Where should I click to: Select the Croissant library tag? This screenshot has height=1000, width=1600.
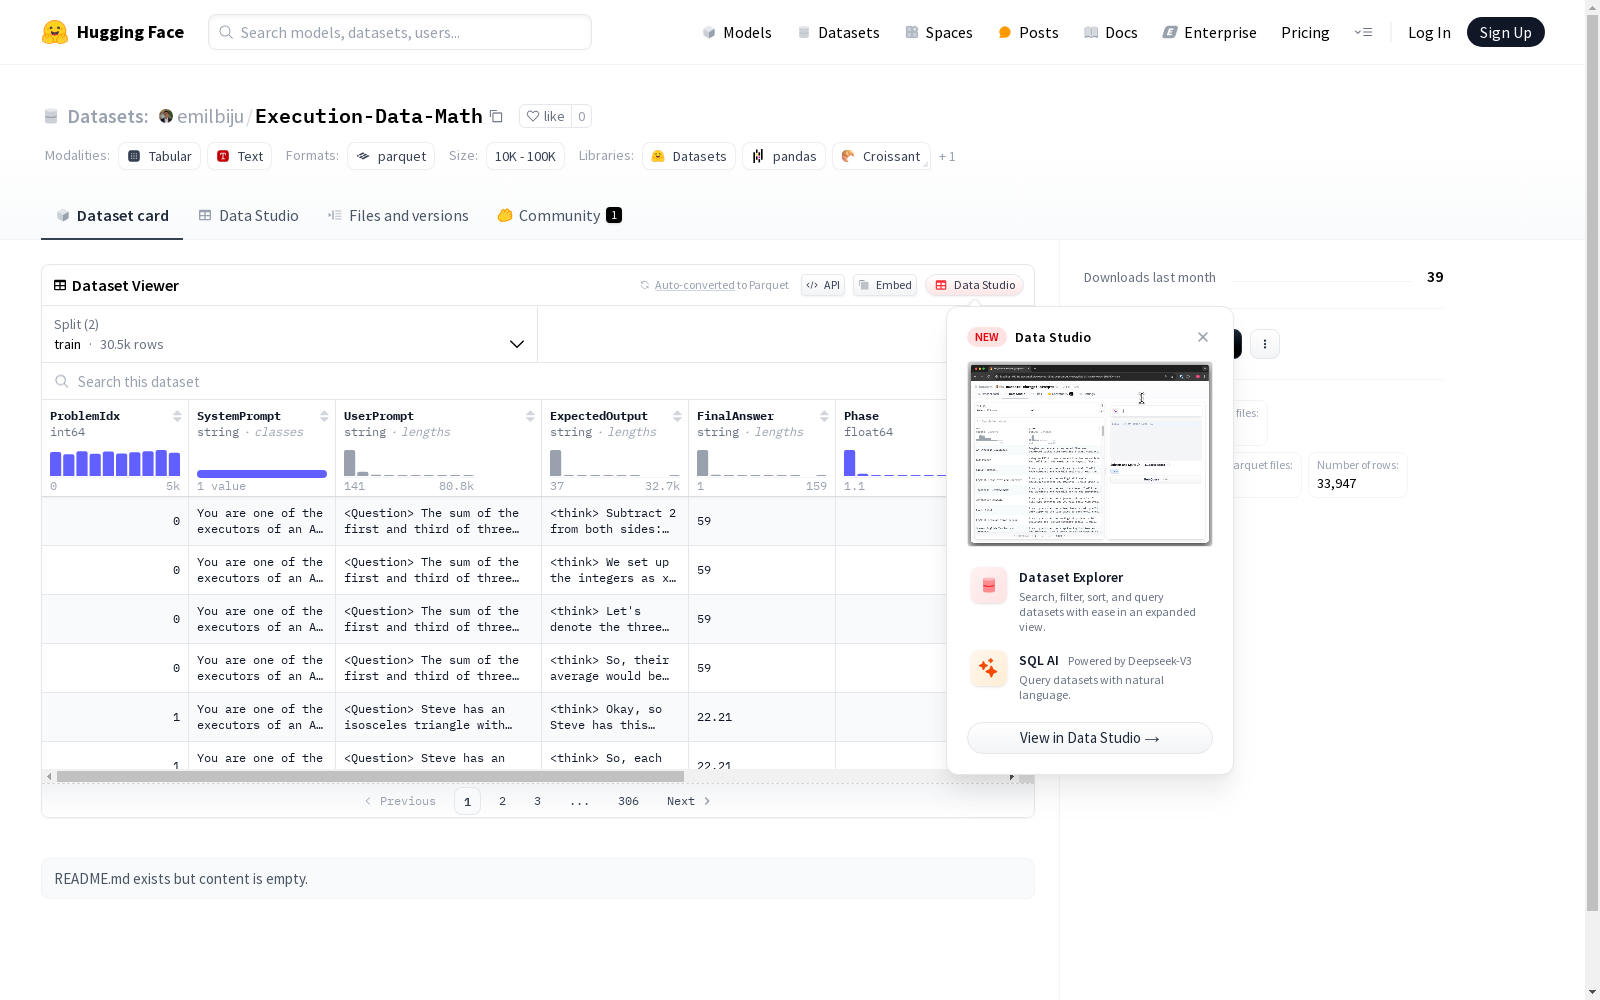881,156
